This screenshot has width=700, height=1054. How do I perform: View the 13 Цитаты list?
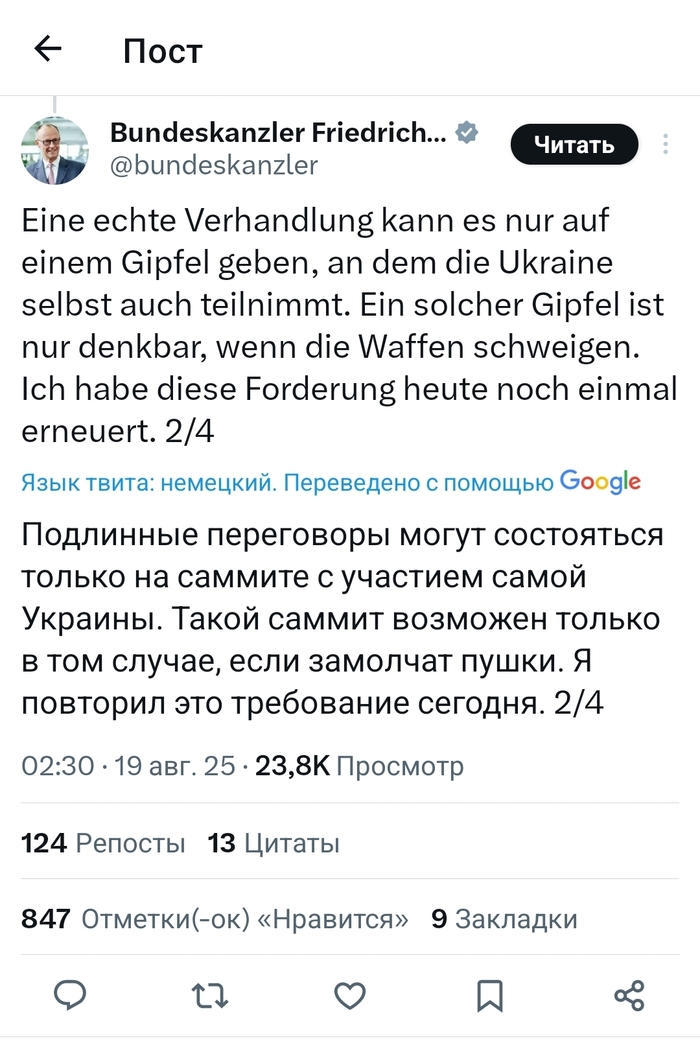click(273, 843)
